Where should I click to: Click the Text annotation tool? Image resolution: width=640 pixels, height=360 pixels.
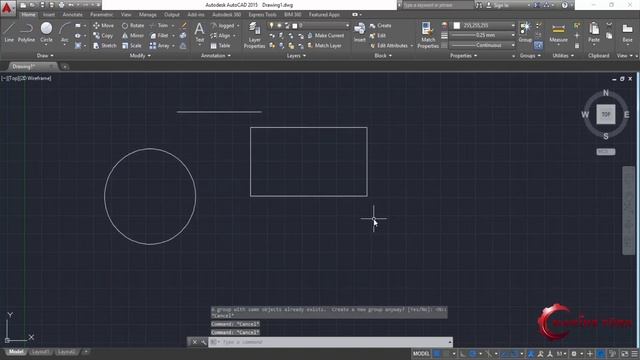[199, 32]
